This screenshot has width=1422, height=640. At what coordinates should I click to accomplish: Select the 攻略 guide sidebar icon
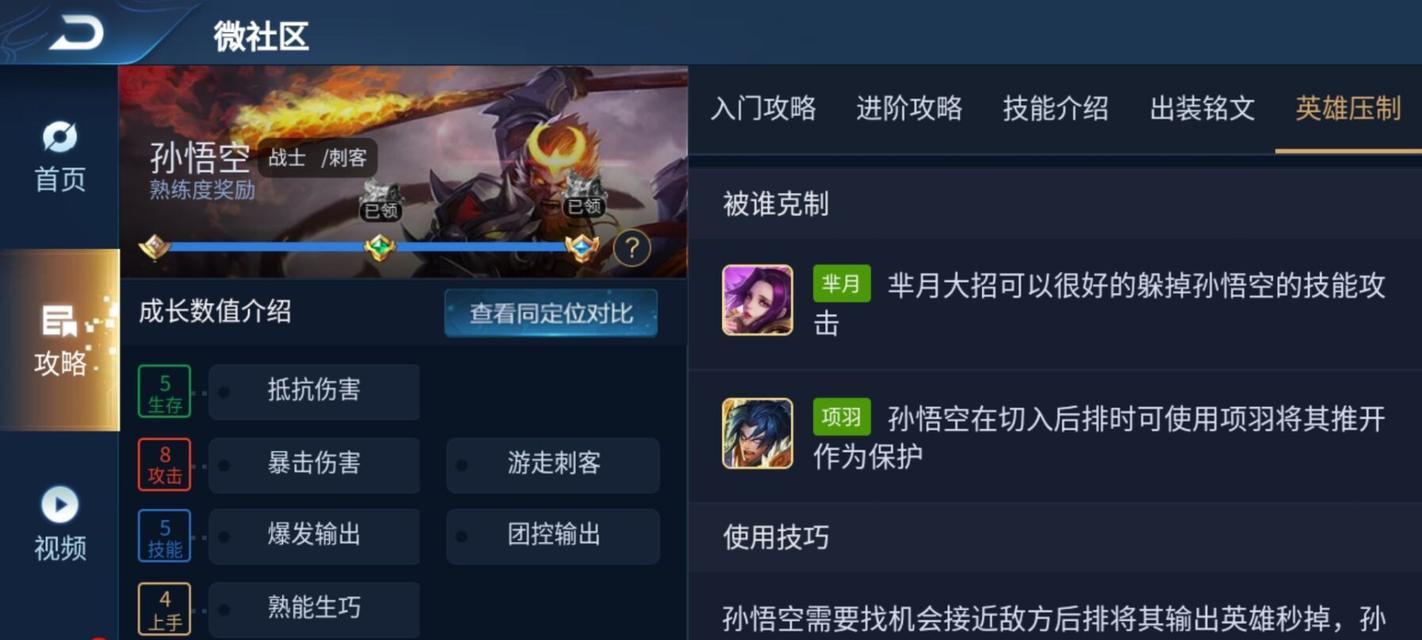[x=60, y=322]
